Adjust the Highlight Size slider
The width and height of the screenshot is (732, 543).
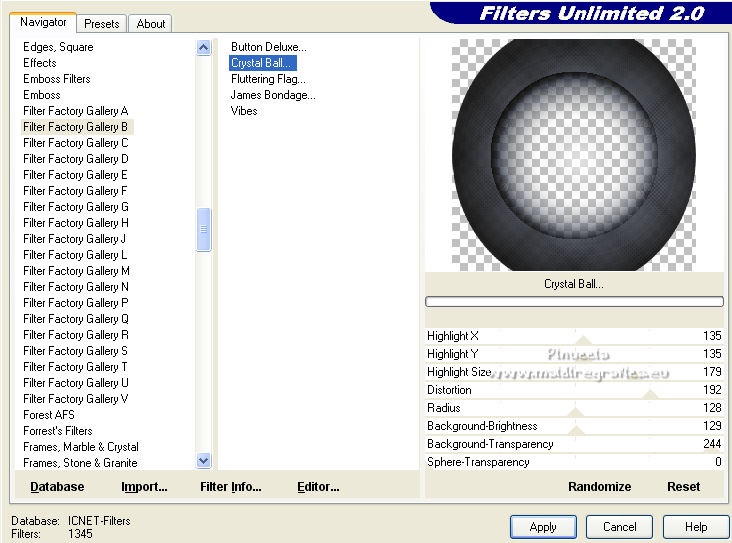point(574,372)
